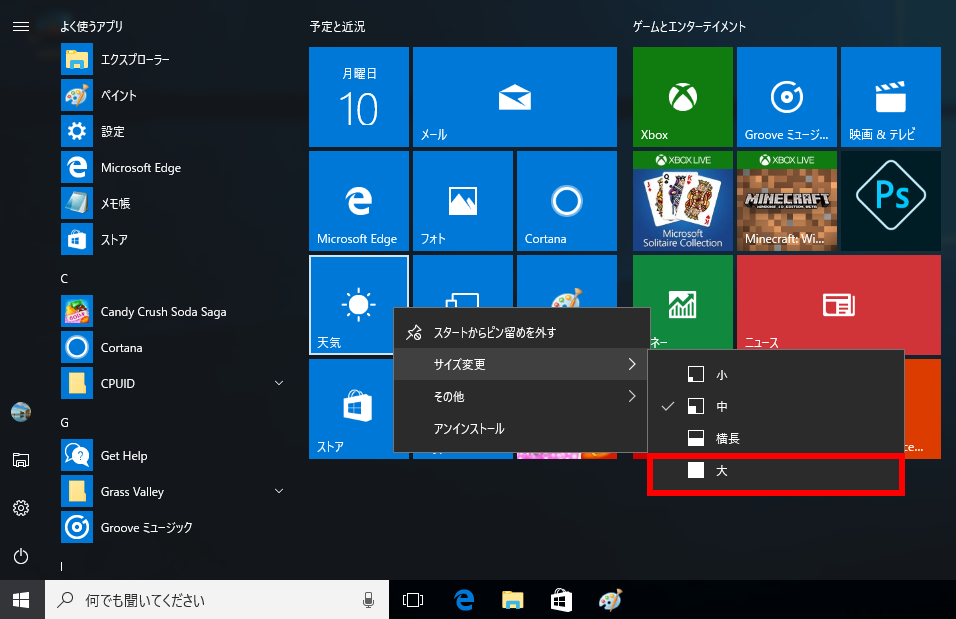The image size is (956, 619).
Task: Open the Get Help app
Action: tap(174, 456)
